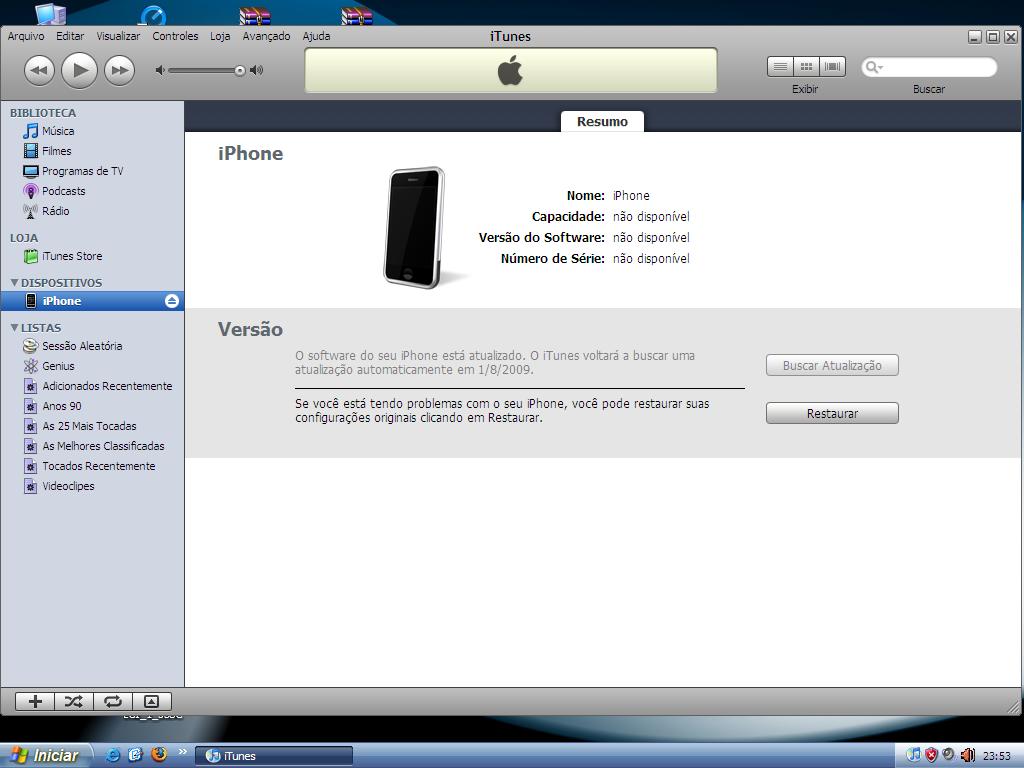This screenshot has height=768, width=1024.
Task: Open the Genius playlist
Action: [x=92, y=366]
